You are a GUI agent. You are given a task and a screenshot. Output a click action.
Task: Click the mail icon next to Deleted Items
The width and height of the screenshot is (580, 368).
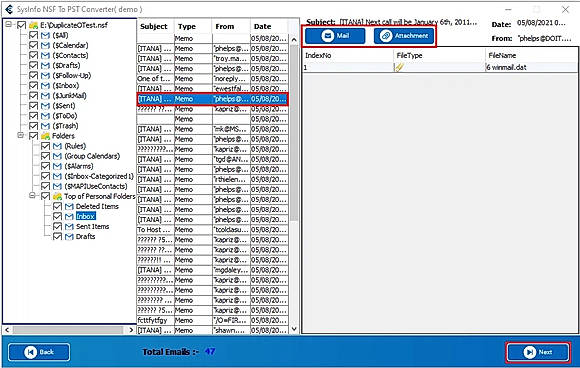pyautogui.click(x=69, y=206)
